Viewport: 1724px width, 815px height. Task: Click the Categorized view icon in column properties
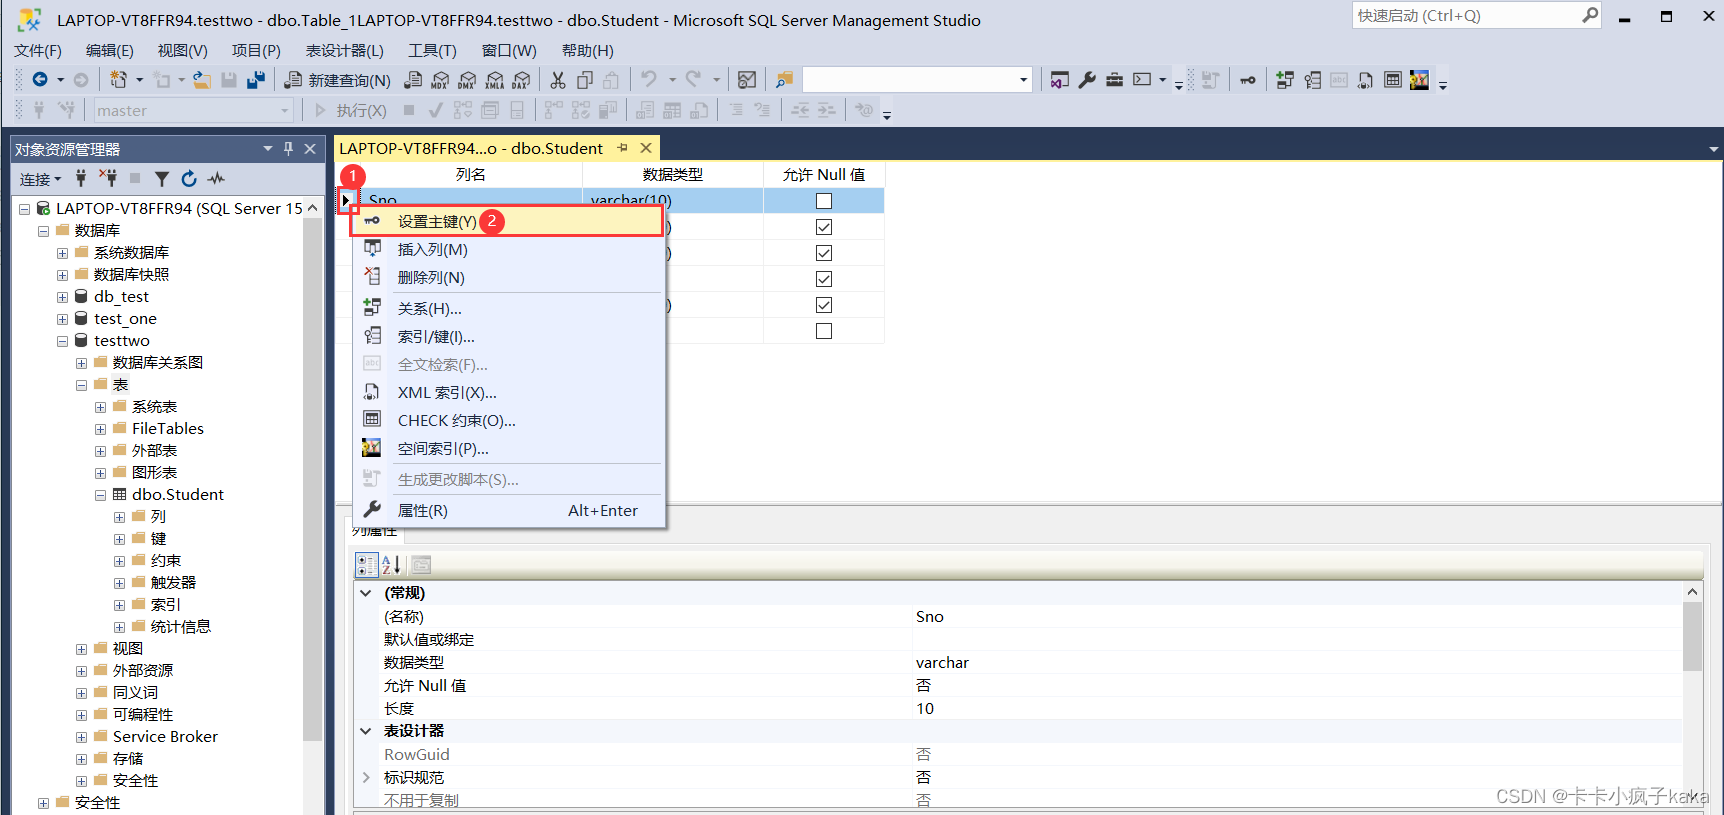367,565
